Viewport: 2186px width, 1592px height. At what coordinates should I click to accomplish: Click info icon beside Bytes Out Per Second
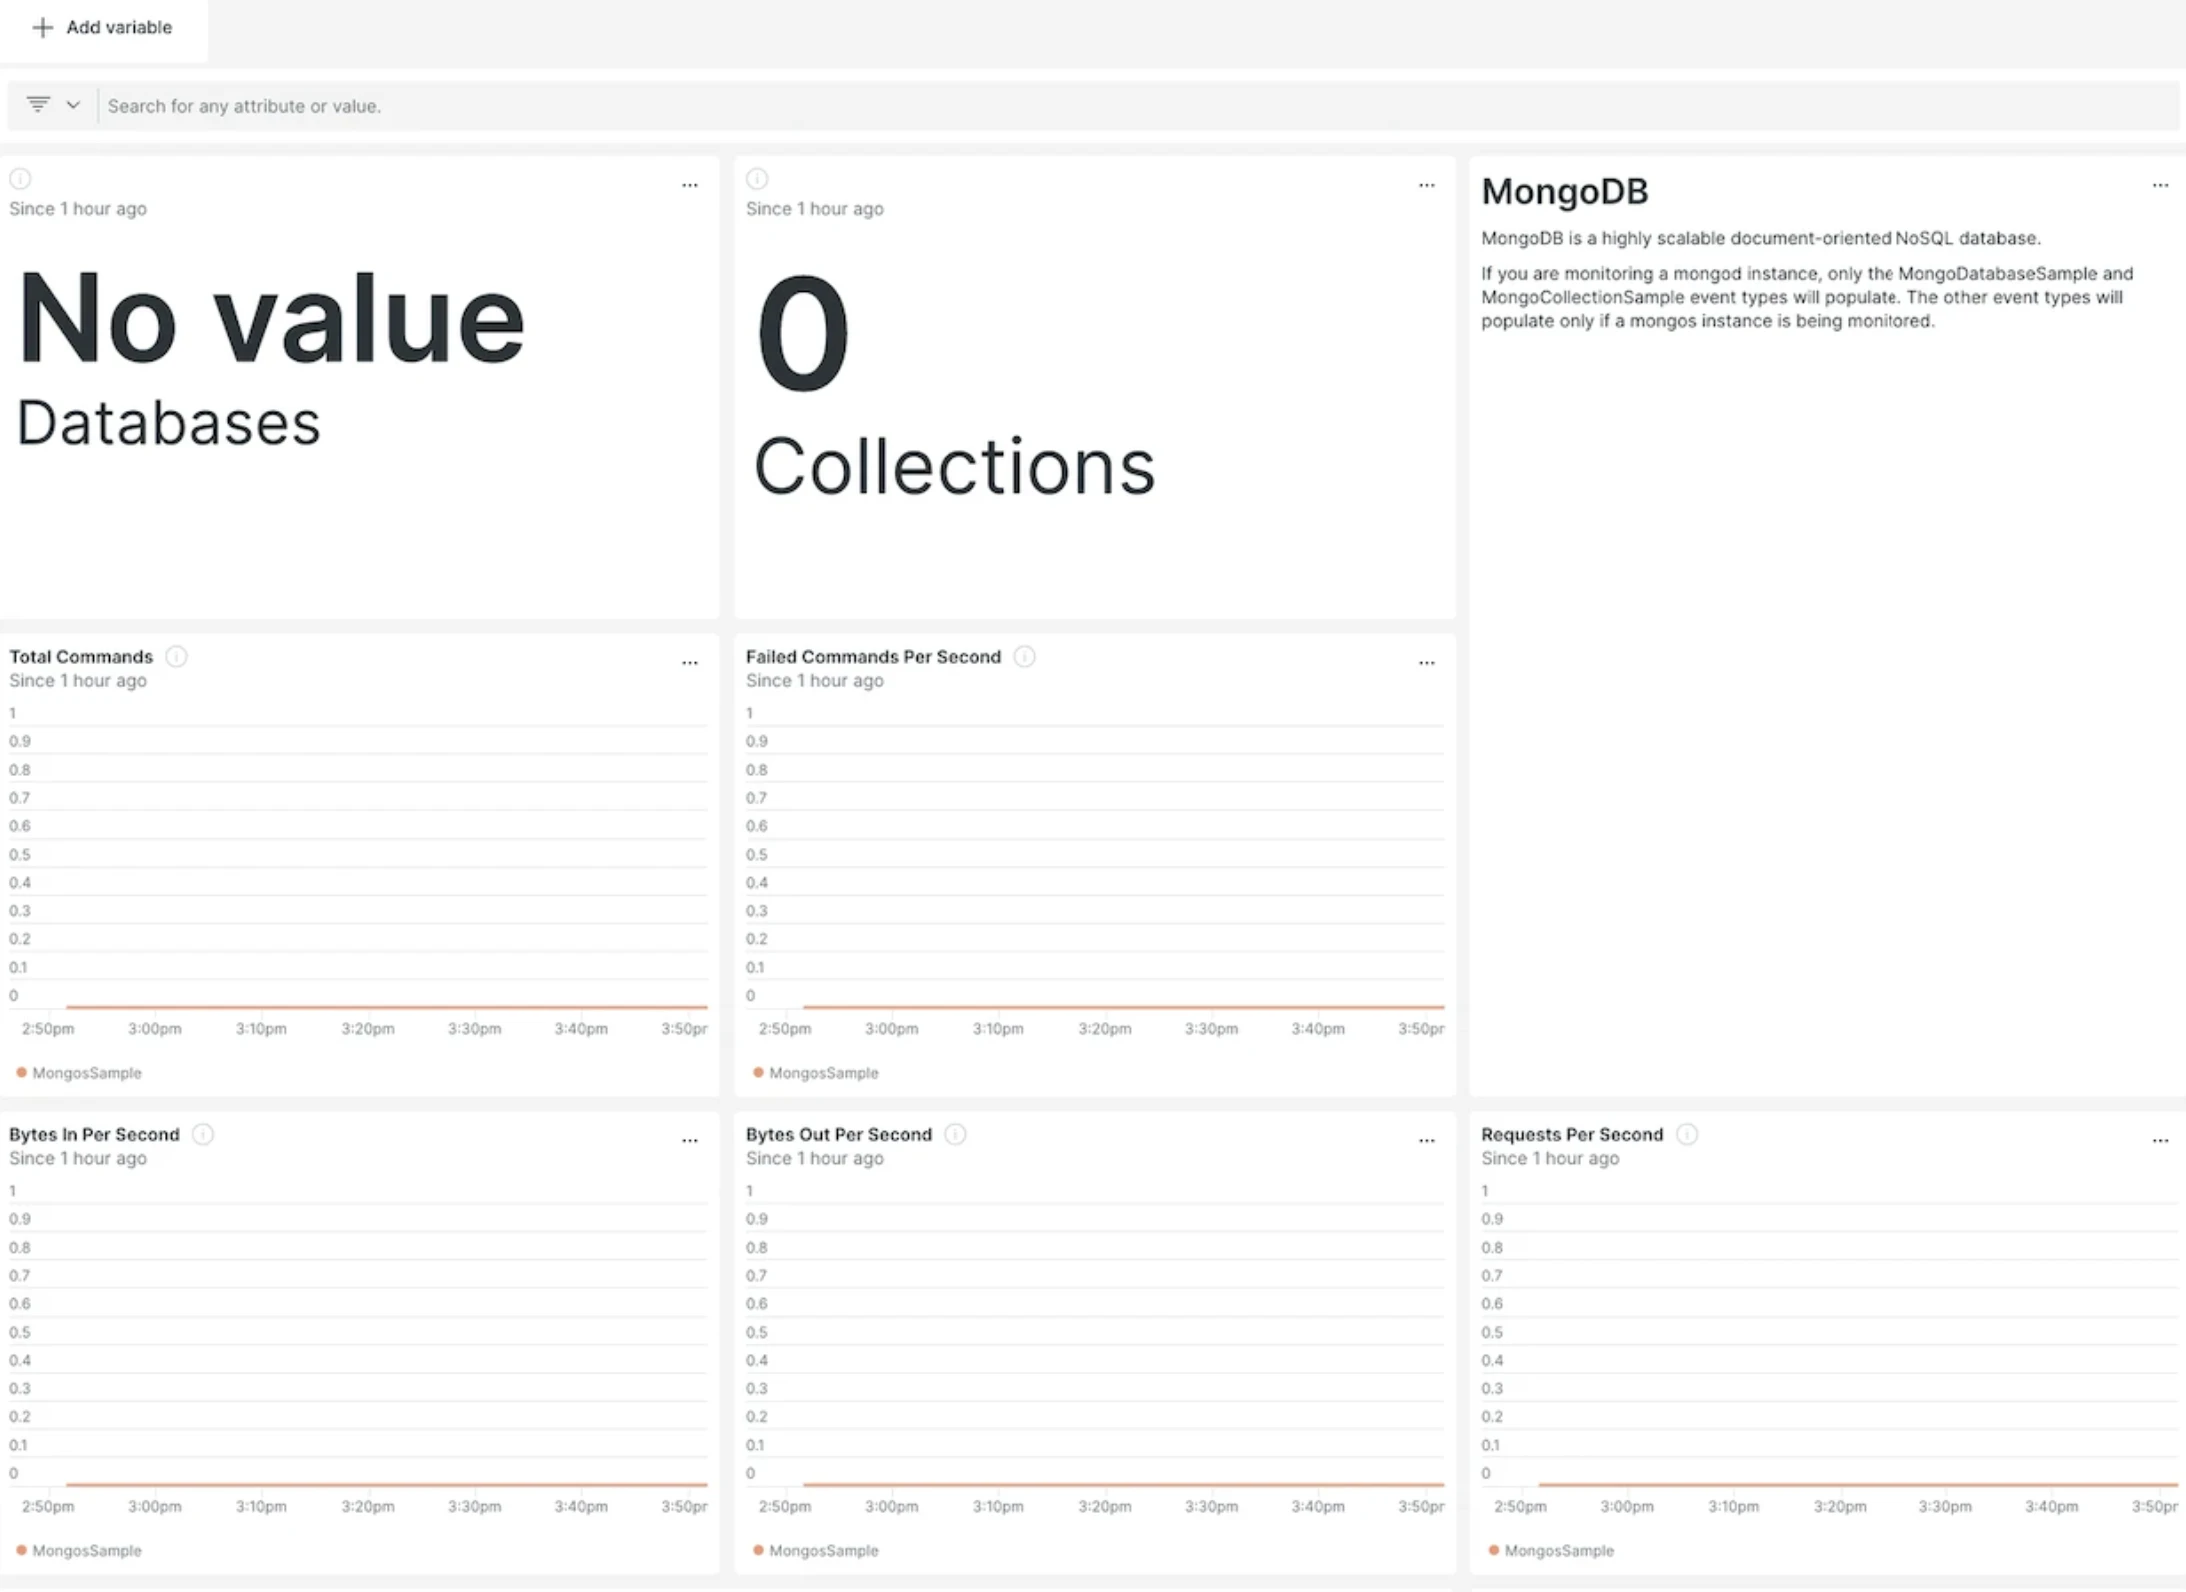pos(955,1134)
